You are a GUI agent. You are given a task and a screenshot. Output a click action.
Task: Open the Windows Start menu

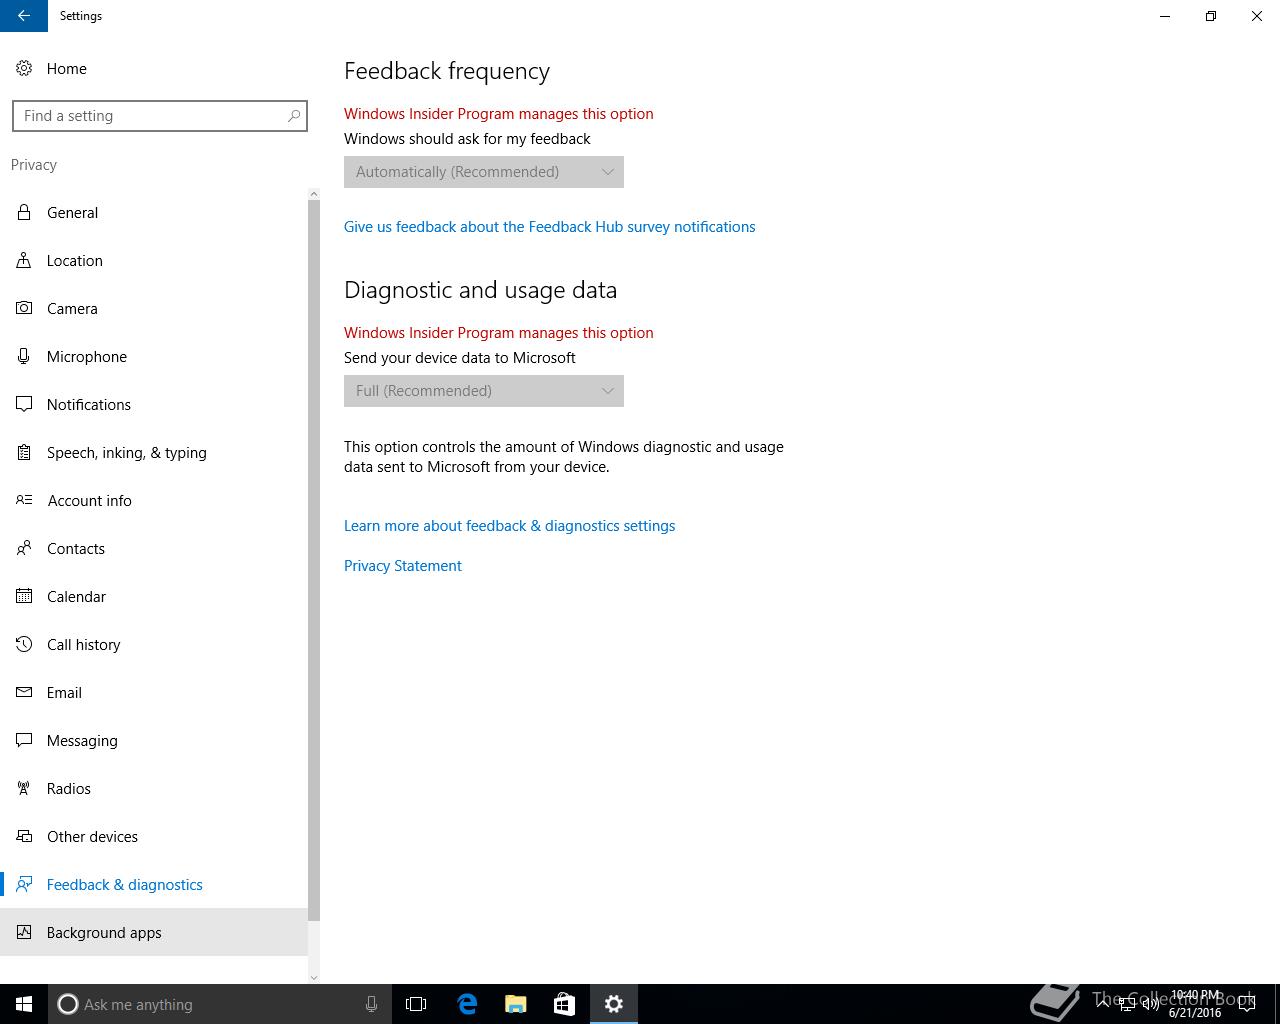pos(24,1004)
